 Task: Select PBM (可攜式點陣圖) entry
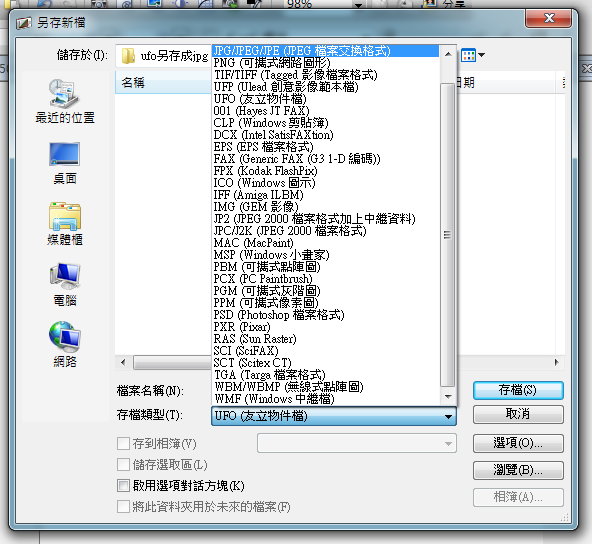pos(325,267)
